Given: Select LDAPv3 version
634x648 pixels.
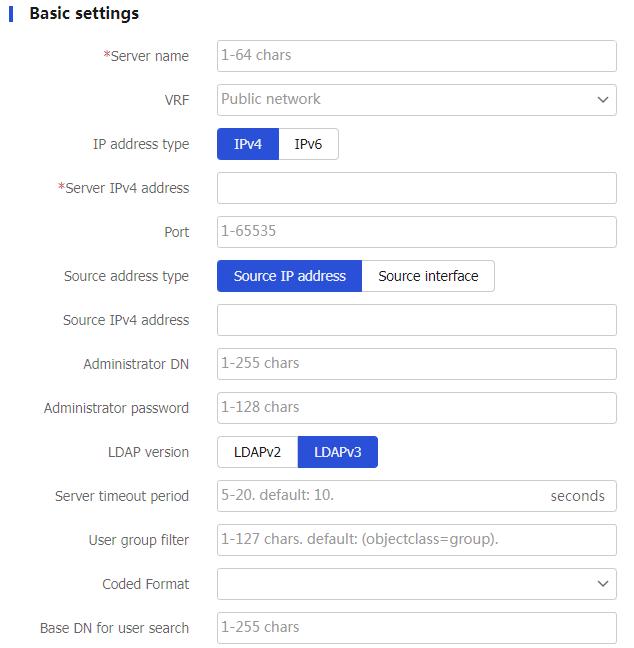Looking at the screenshot, I should 338,452.
